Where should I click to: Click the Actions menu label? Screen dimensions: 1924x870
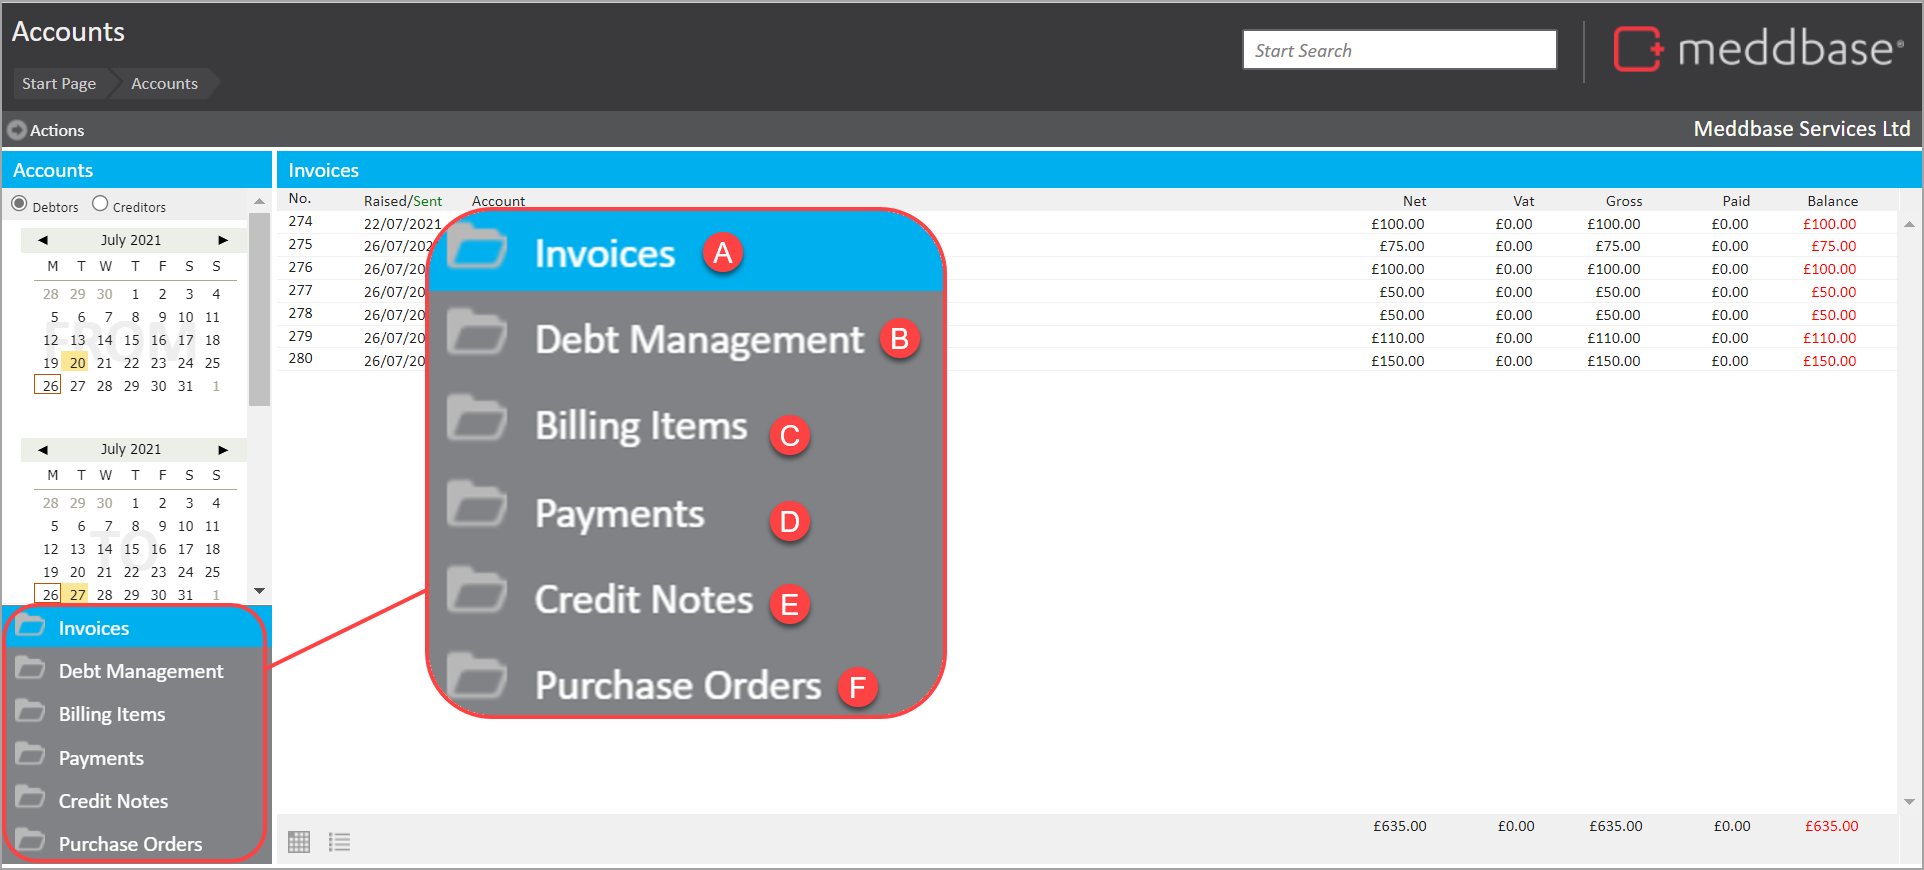(57, 130)
